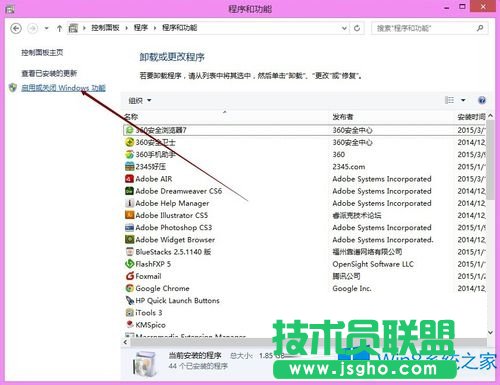Open 控制面板主页 link
The width and height of the screenshot is (500, 385).
42,52
